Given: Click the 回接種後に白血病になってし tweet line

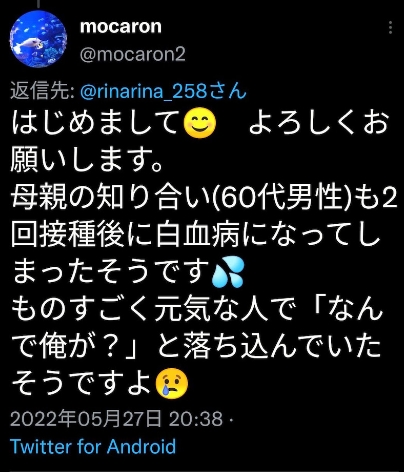Looking at the screenshot, I should point(196,235).
